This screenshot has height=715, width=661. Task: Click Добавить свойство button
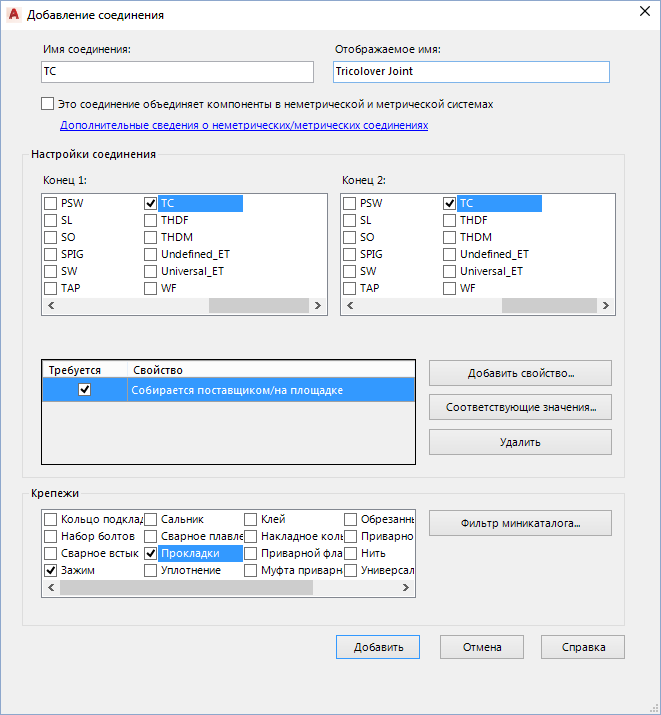point(520,373)
